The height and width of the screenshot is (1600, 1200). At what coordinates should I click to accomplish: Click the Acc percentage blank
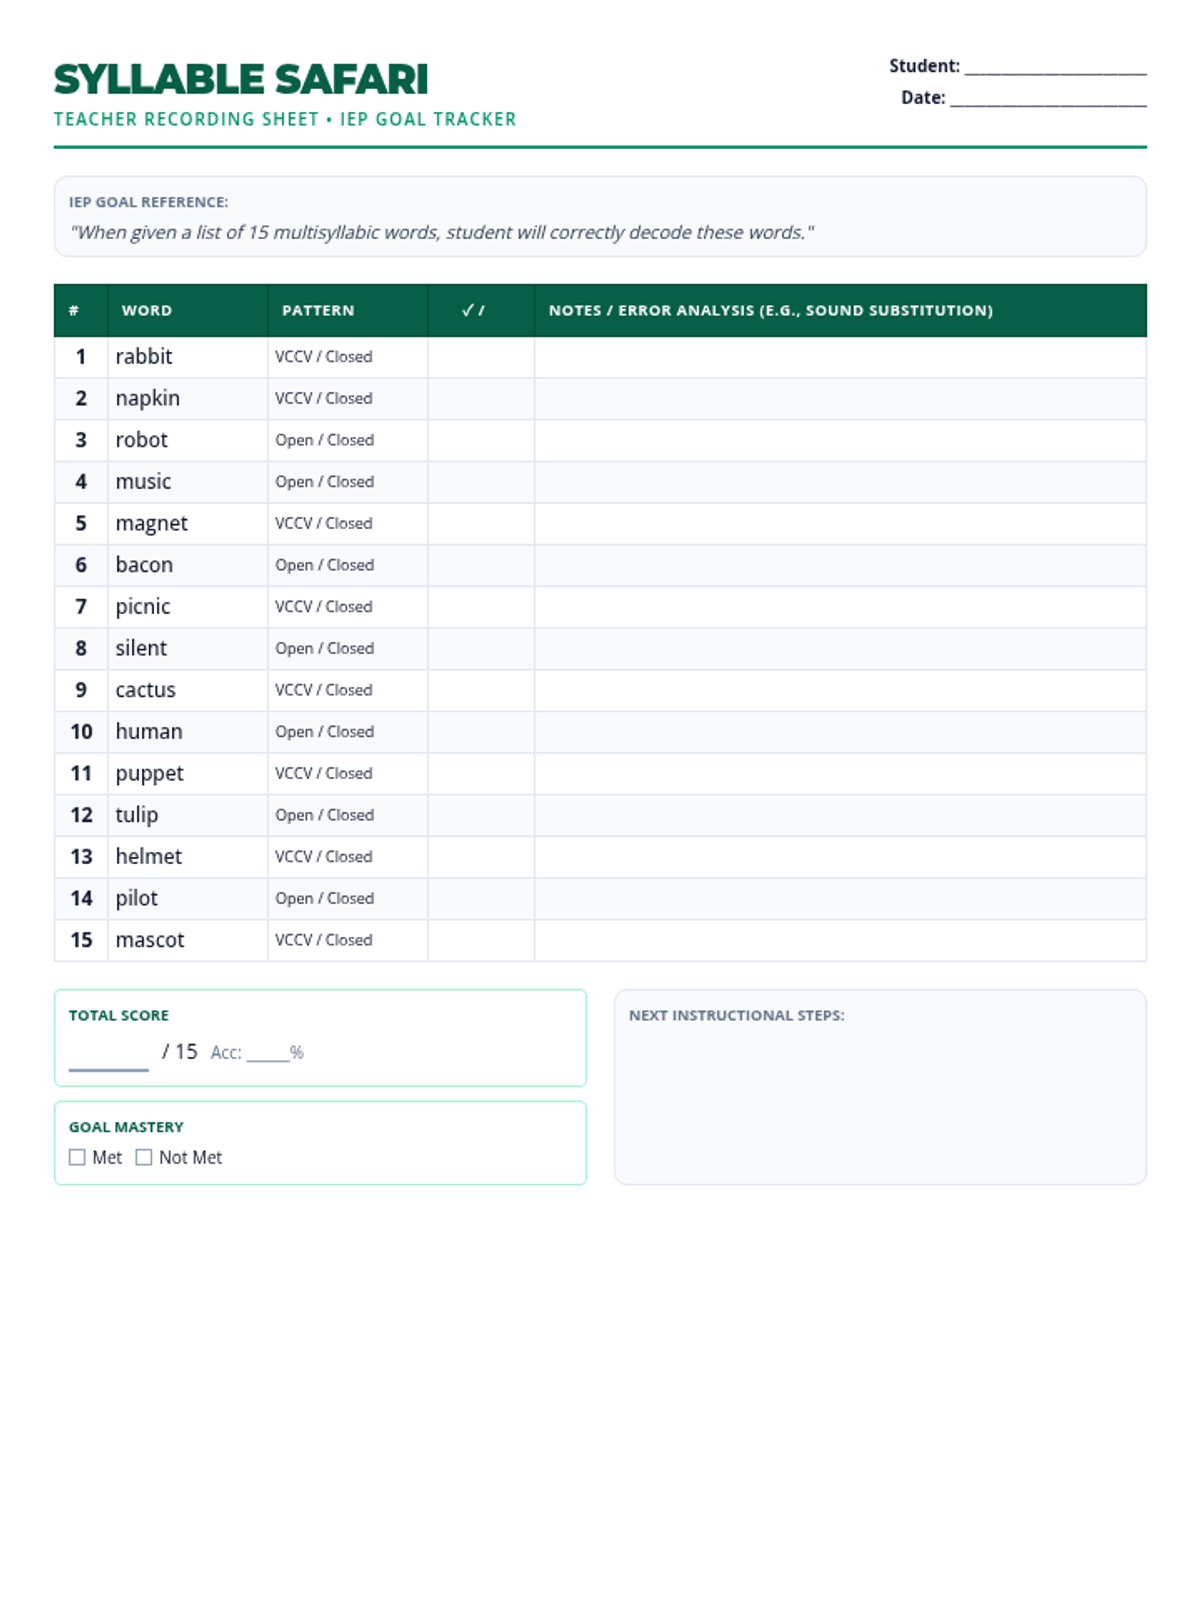(x=267, y=1053)
